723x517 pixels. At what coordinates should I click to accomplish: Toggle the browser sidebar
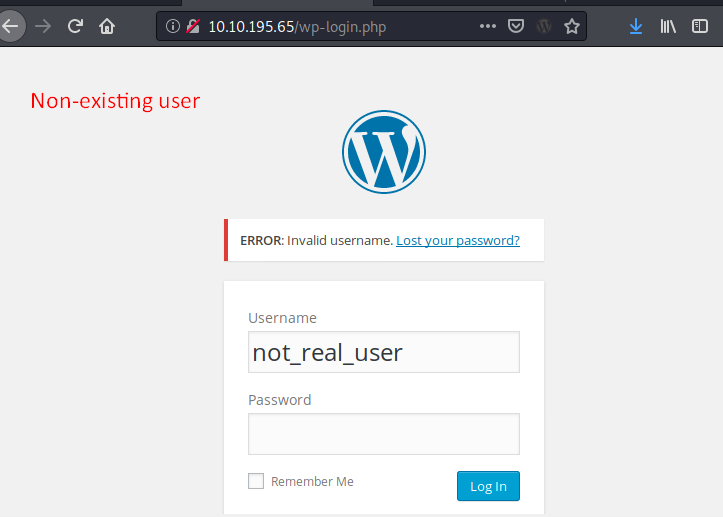[x=699, y=26]
